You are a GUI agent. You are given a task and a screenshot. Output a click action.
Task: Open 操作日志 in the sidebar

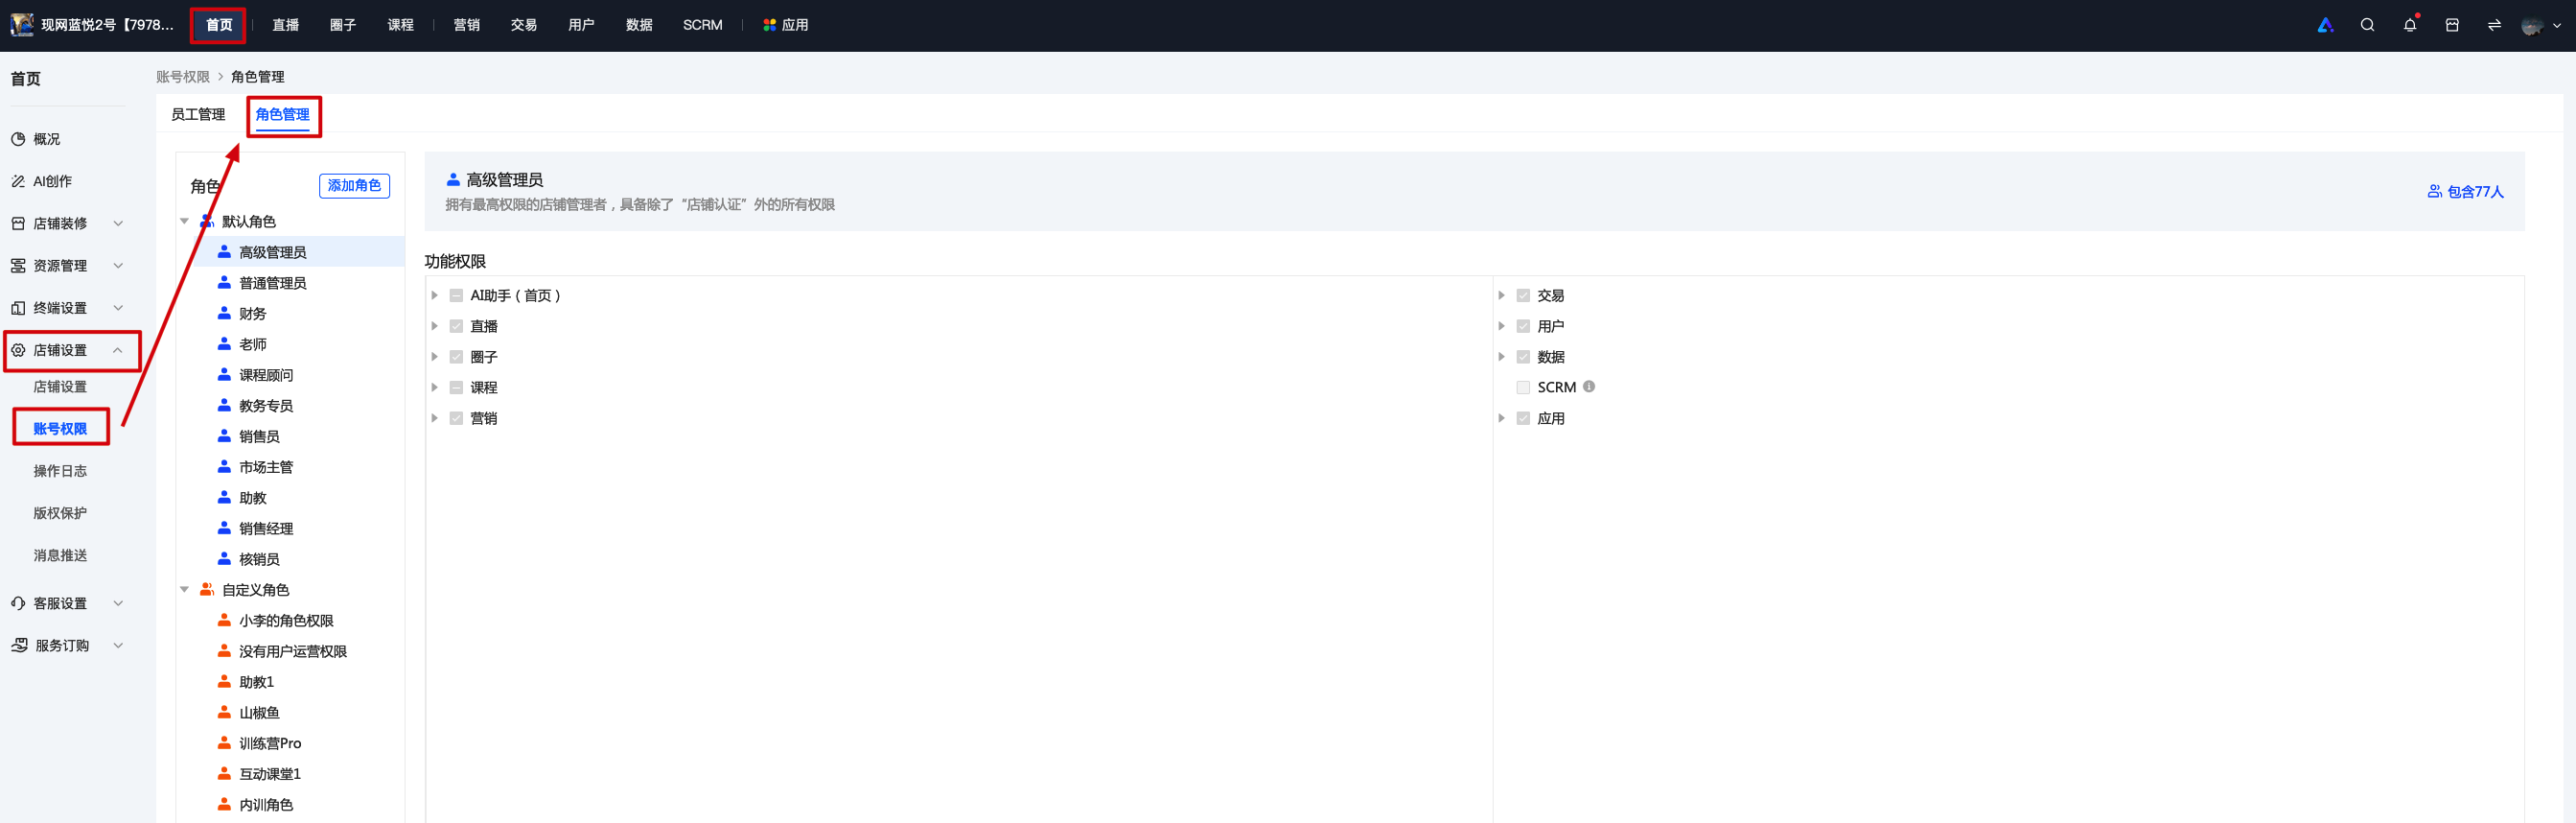coord(60,470)
